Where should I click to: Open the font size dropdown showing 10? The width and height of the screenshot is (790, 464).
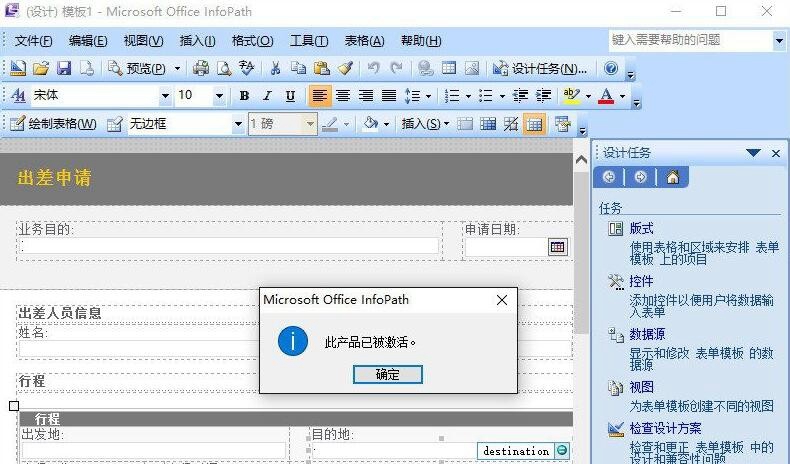tap(219, 96)
